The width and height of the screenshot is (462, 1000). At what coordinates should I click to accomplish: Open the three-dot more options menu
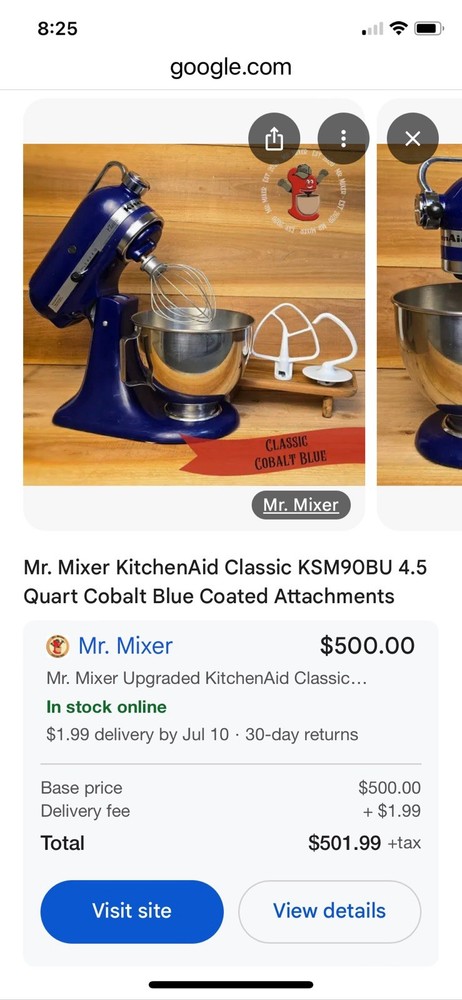tap(343, 138)
